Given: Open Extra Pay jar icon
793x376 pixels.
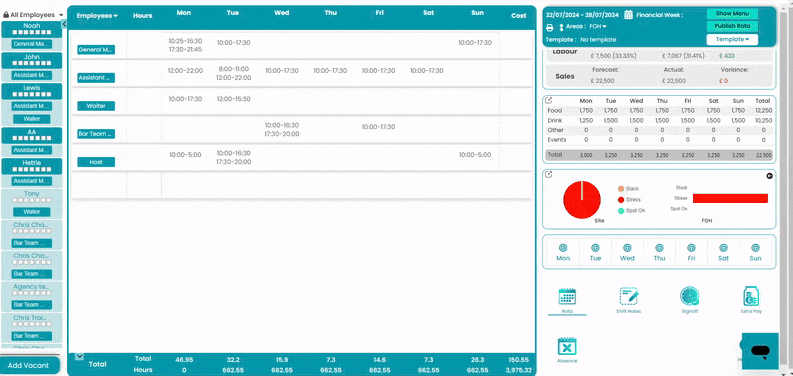Looking at the screenshot, I should click(751, 296).
